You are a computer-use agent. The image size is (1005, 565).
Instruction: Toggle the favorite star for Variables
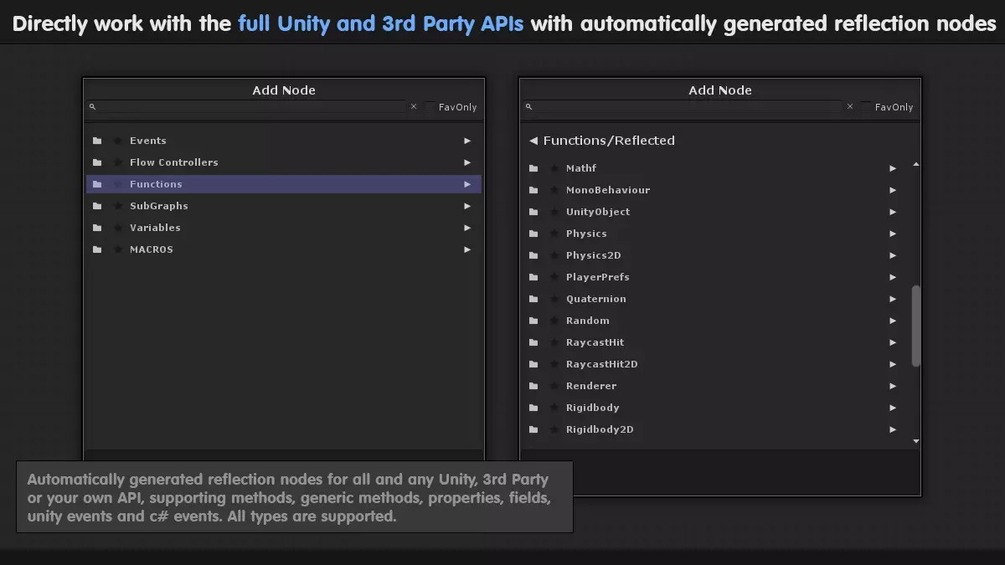tap(117, 228)
